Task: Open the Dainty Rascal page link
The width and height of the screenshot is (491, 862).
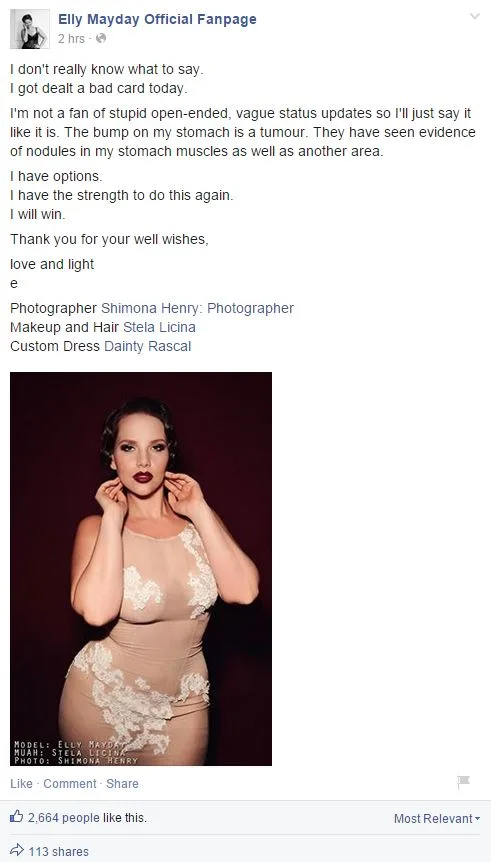Action: (147, 346)
